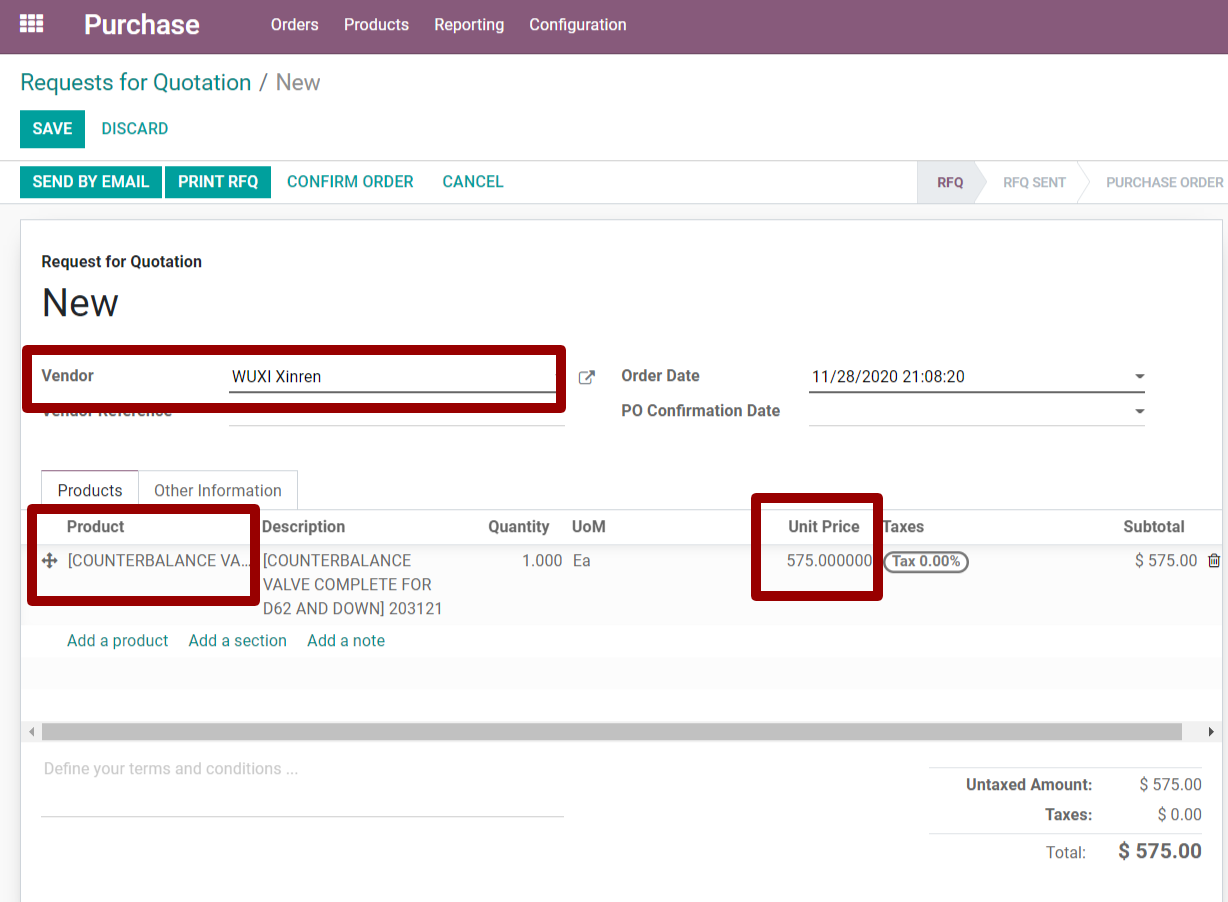Open vendor record via external link icon
Screen dimensions: 1228x902
(x=586, y=377)
